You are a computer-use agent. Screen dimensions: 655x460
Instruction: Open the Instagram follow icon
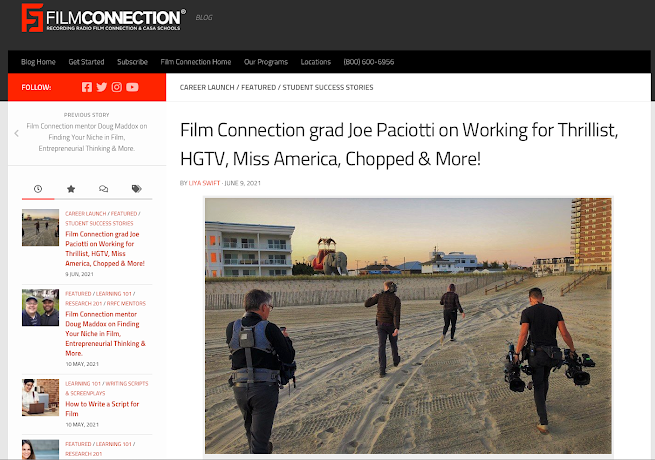pyautogui.click(x=117, y=87)
